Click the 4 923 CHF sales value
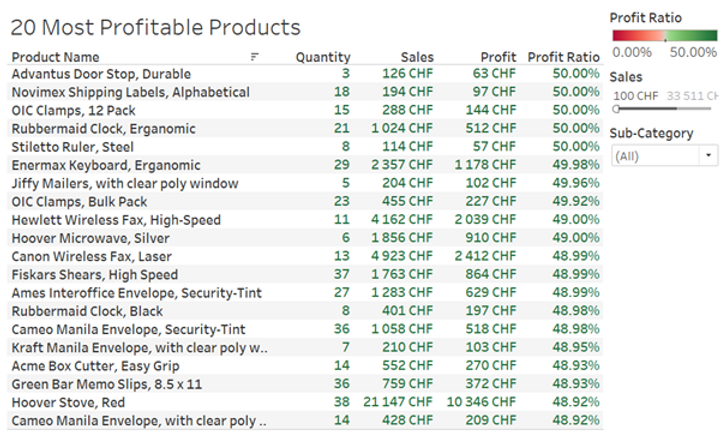The height and width of the screenshot is (438, 726). [402, 256]
